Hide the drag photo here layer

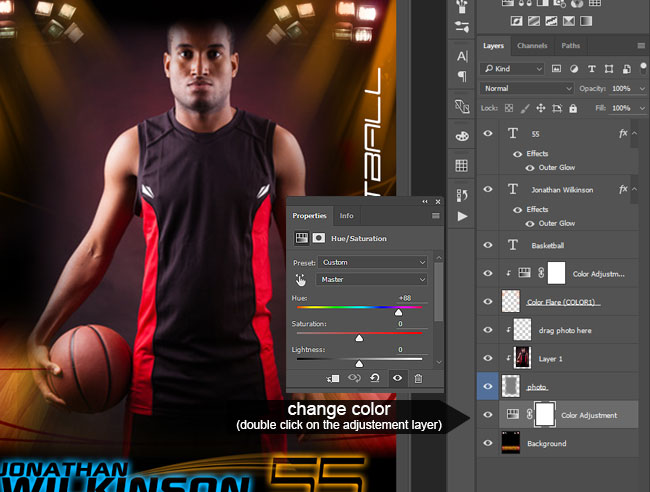[488, 330]
